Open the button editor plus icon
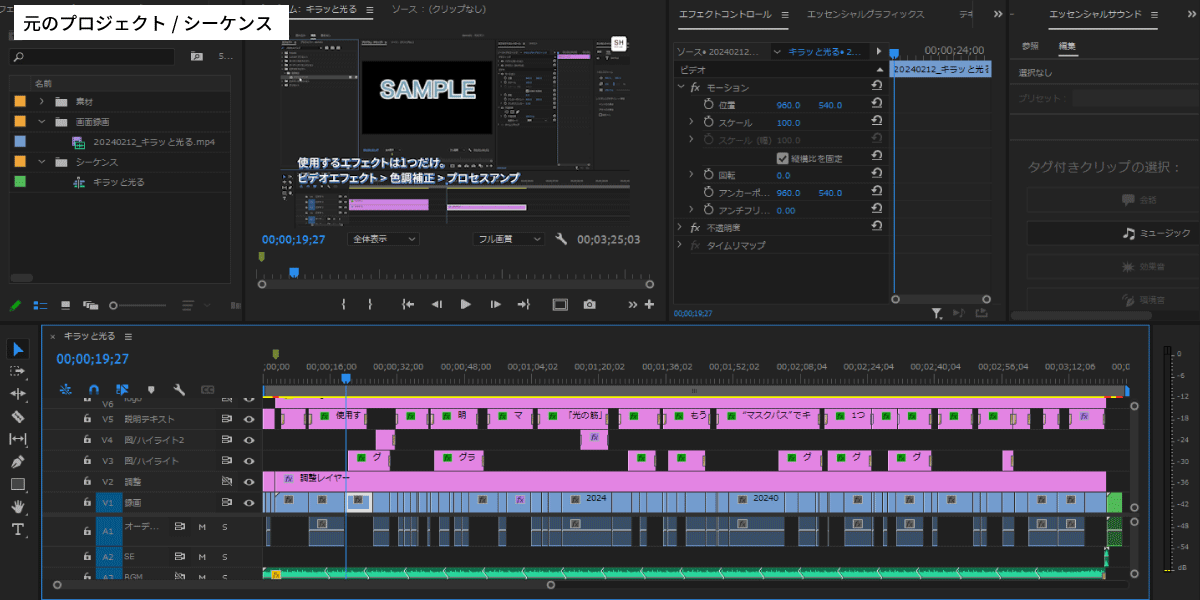 pos(649,305)
